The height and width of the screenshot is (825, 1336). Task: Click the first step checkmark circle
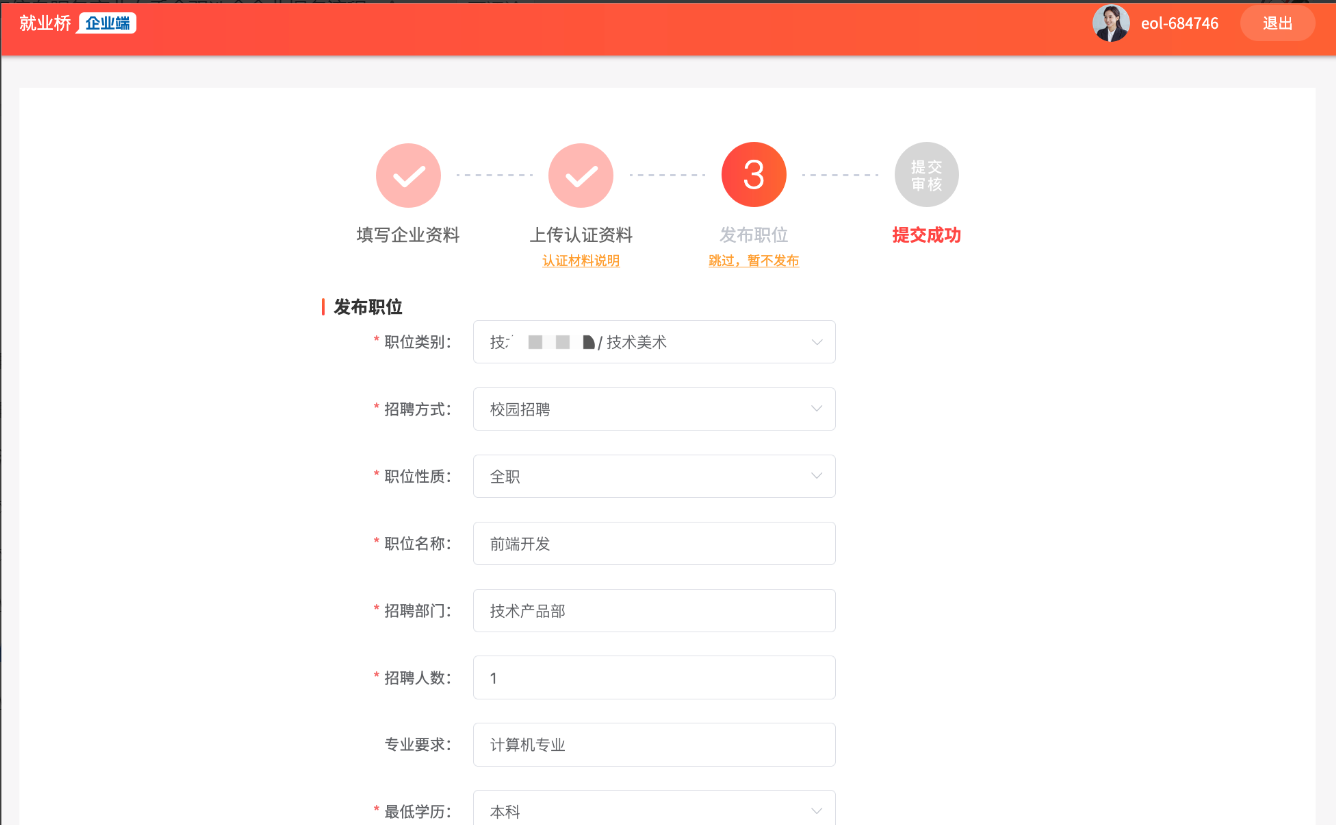408,175
